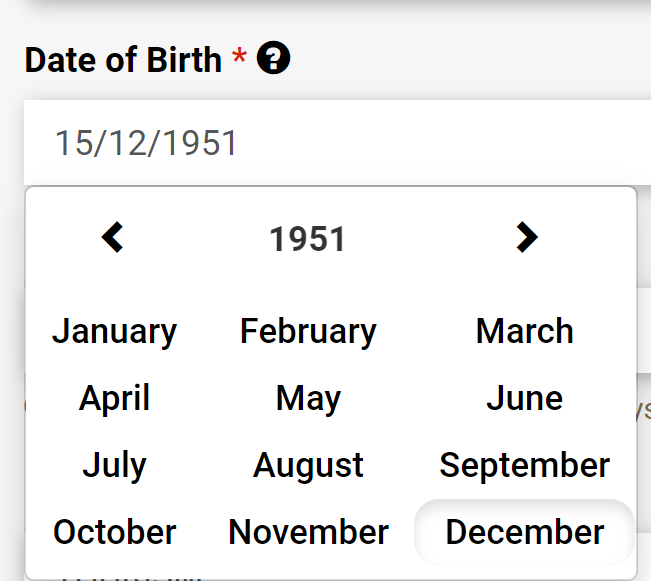651x581 pixels.
Task: Choose May in the month picker
Action: [x=308, y=398]
